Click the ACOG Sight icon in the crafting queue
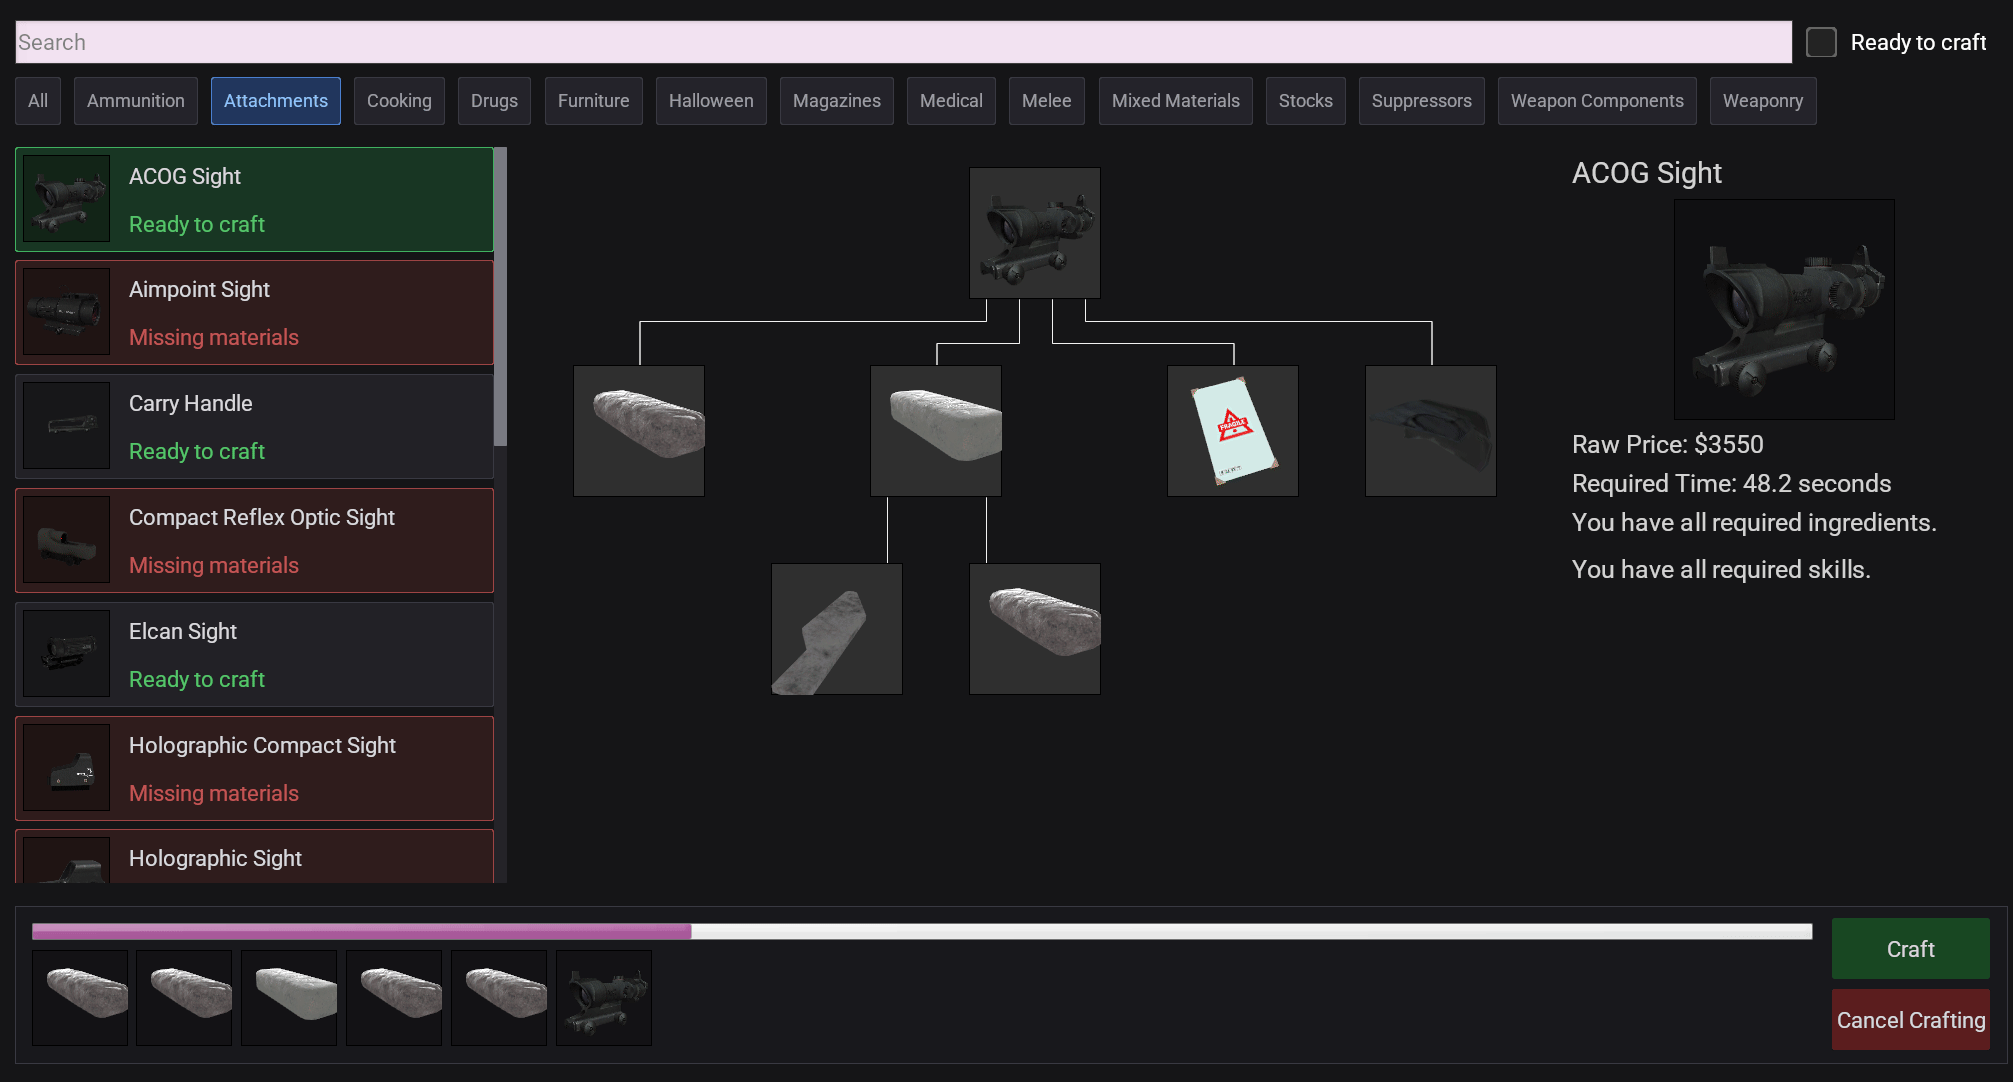This screenshot has height=1082, width=2013. point(603,997)
